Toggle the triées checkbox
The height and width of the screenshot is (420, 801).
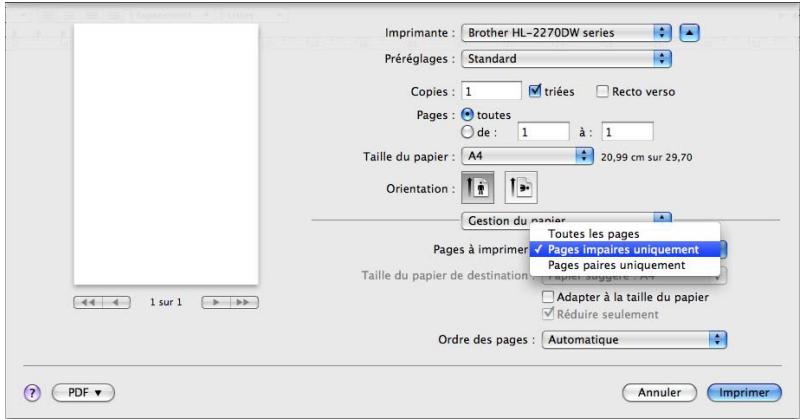tap(534, 91)
